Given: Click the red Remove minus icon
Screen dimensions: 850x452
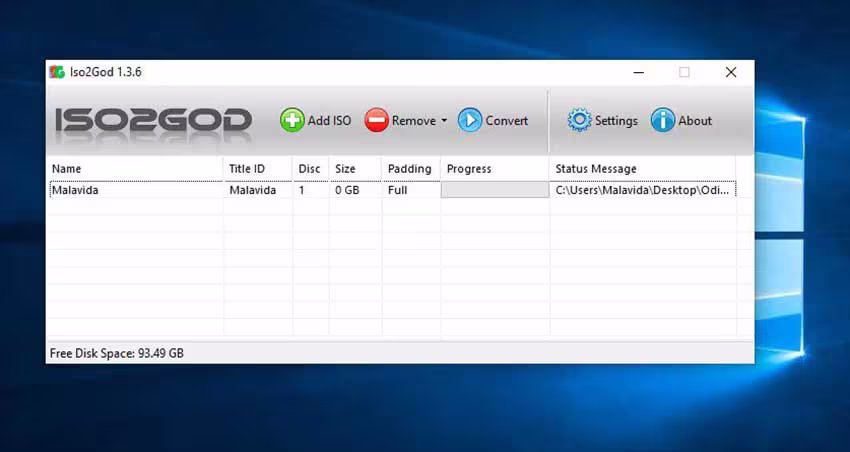Looking at the screenshot, I should [x=376, y=120].
